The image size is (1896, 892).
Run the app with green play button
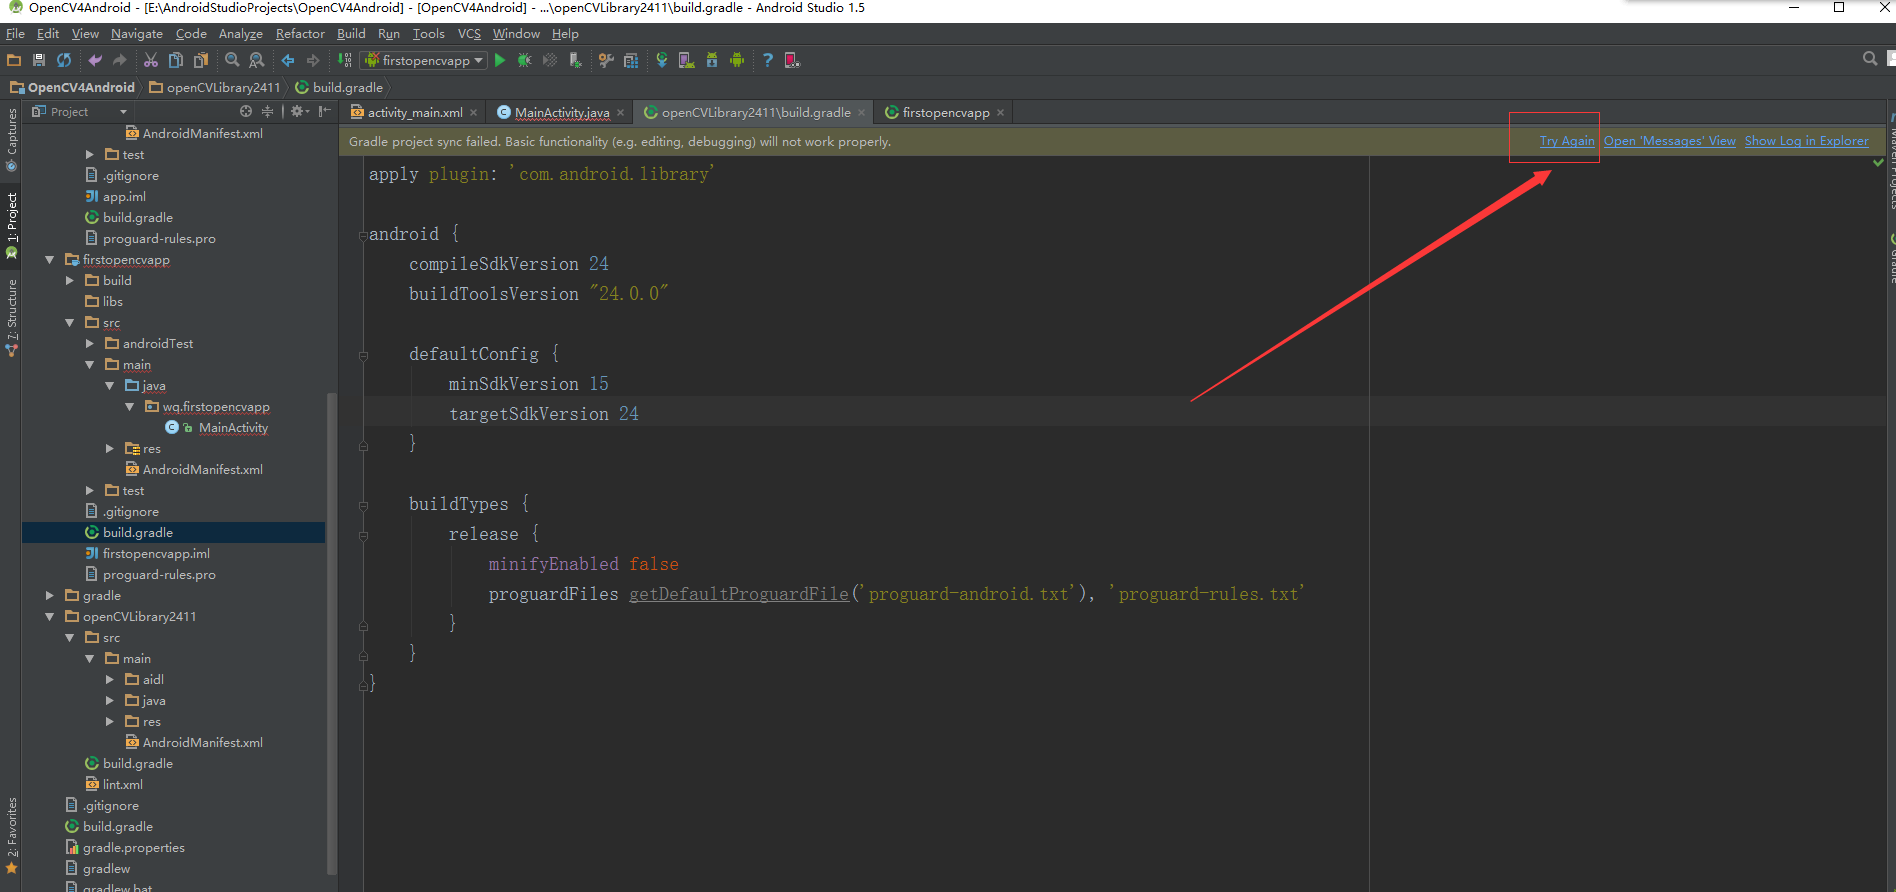point(500,60)
